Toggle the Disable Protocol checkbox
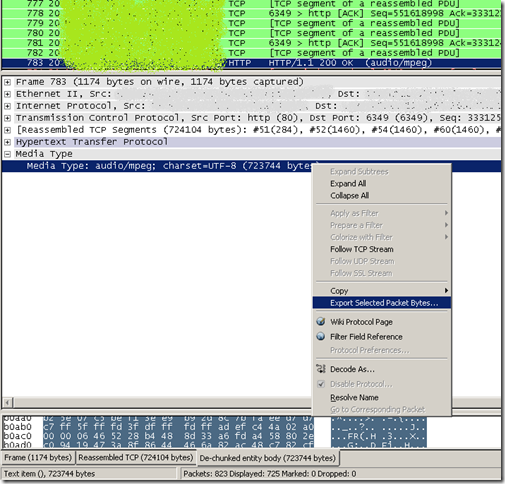This screenshot has height=484, width=505. pyautogui.click(x=321, y=384)
